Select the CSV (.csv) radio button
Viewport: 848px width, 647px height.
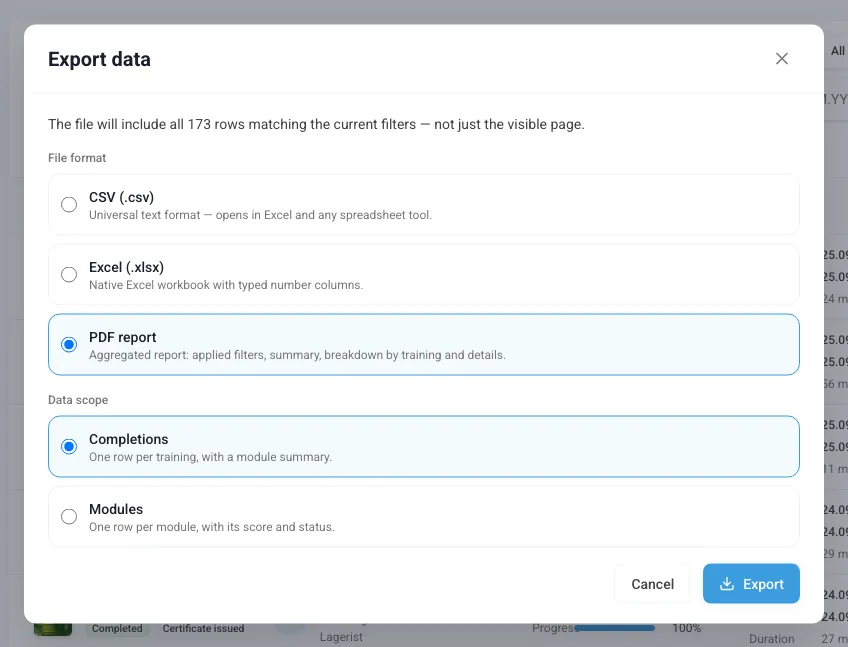click(x=69, y=204)
